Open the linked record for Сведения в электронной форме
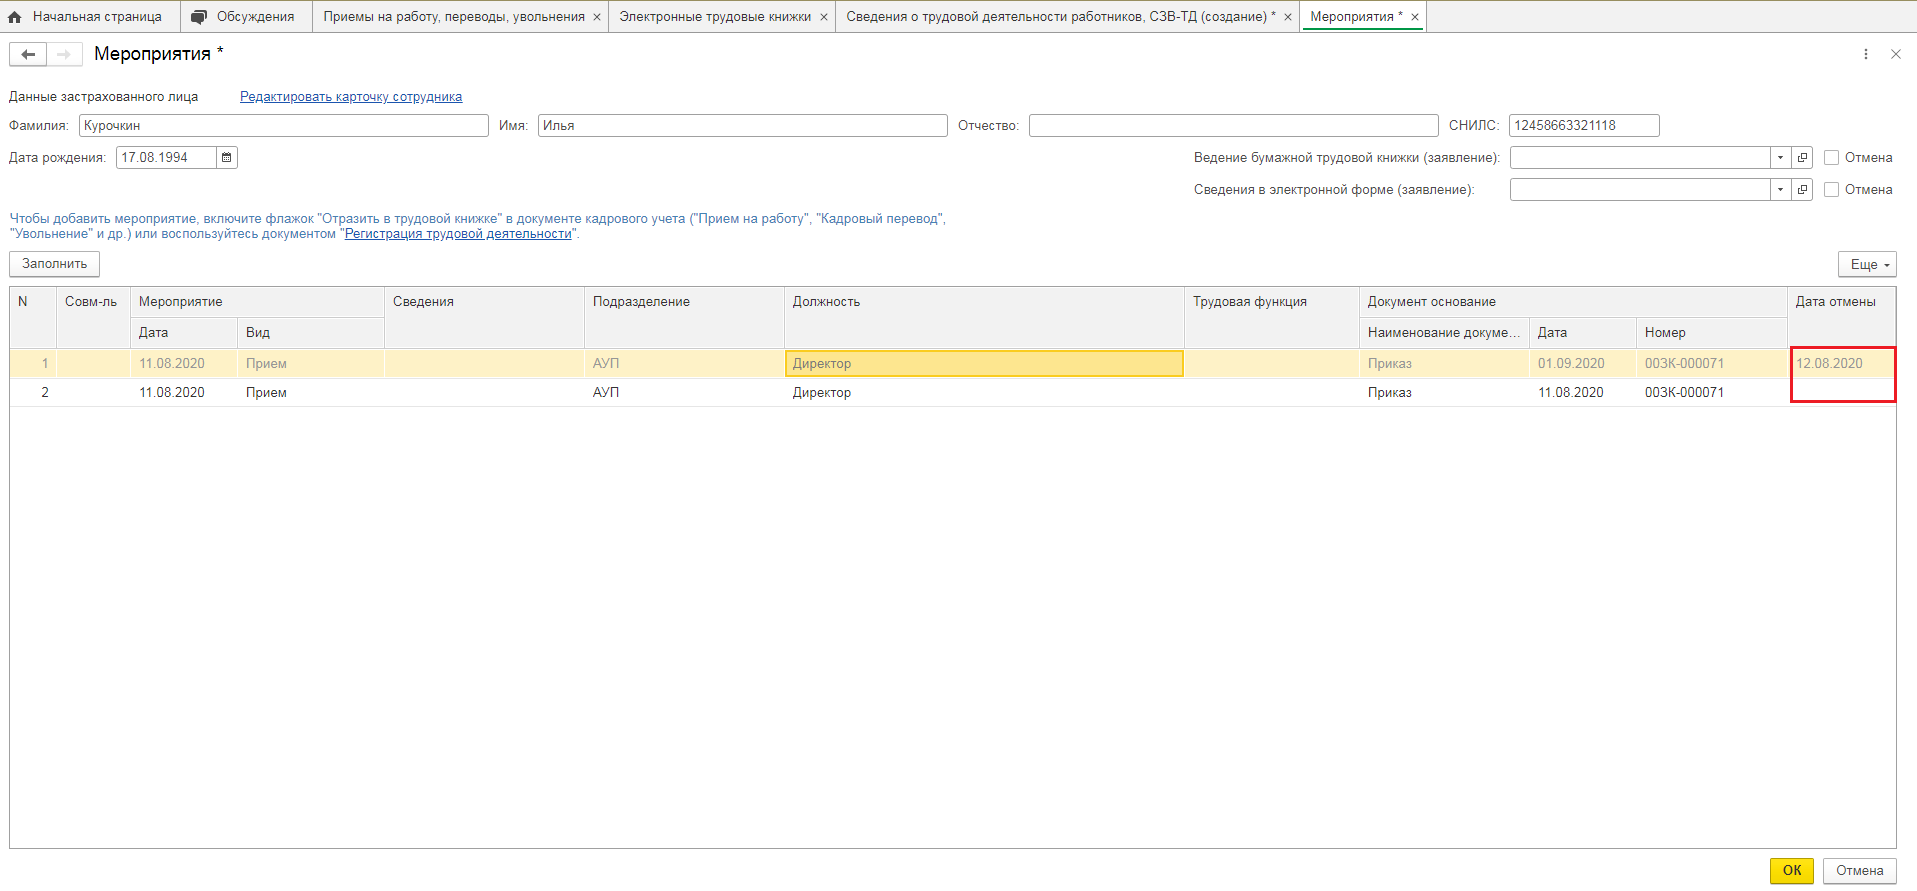 [x=1802, y=190]
